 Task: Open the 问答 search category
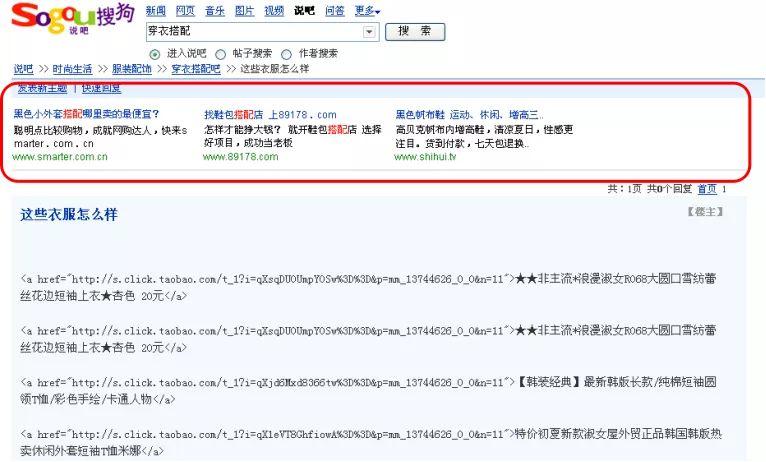pos(335,11)
